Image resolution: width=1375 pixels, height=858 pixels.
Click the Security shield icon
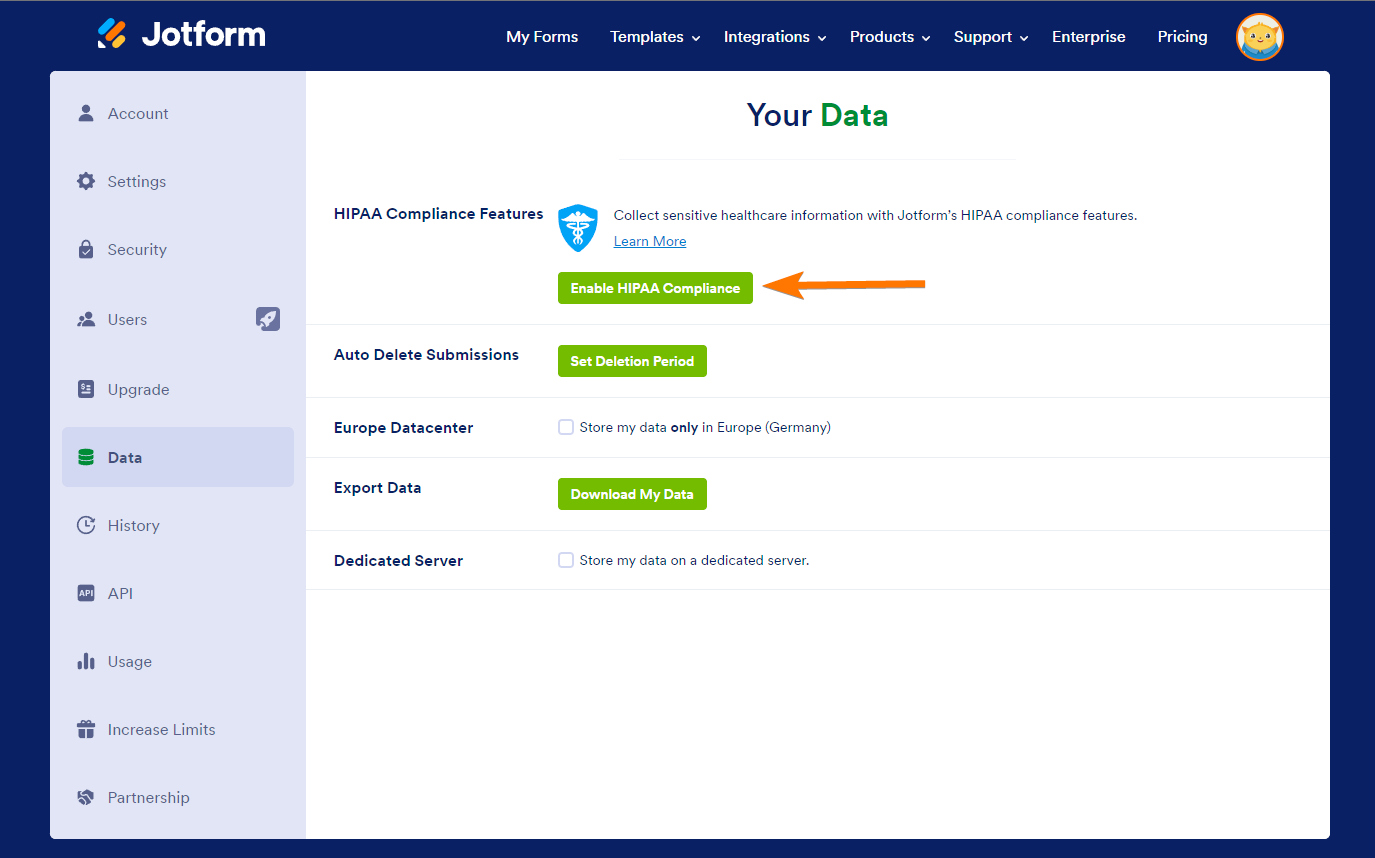(x=87, y=249)
